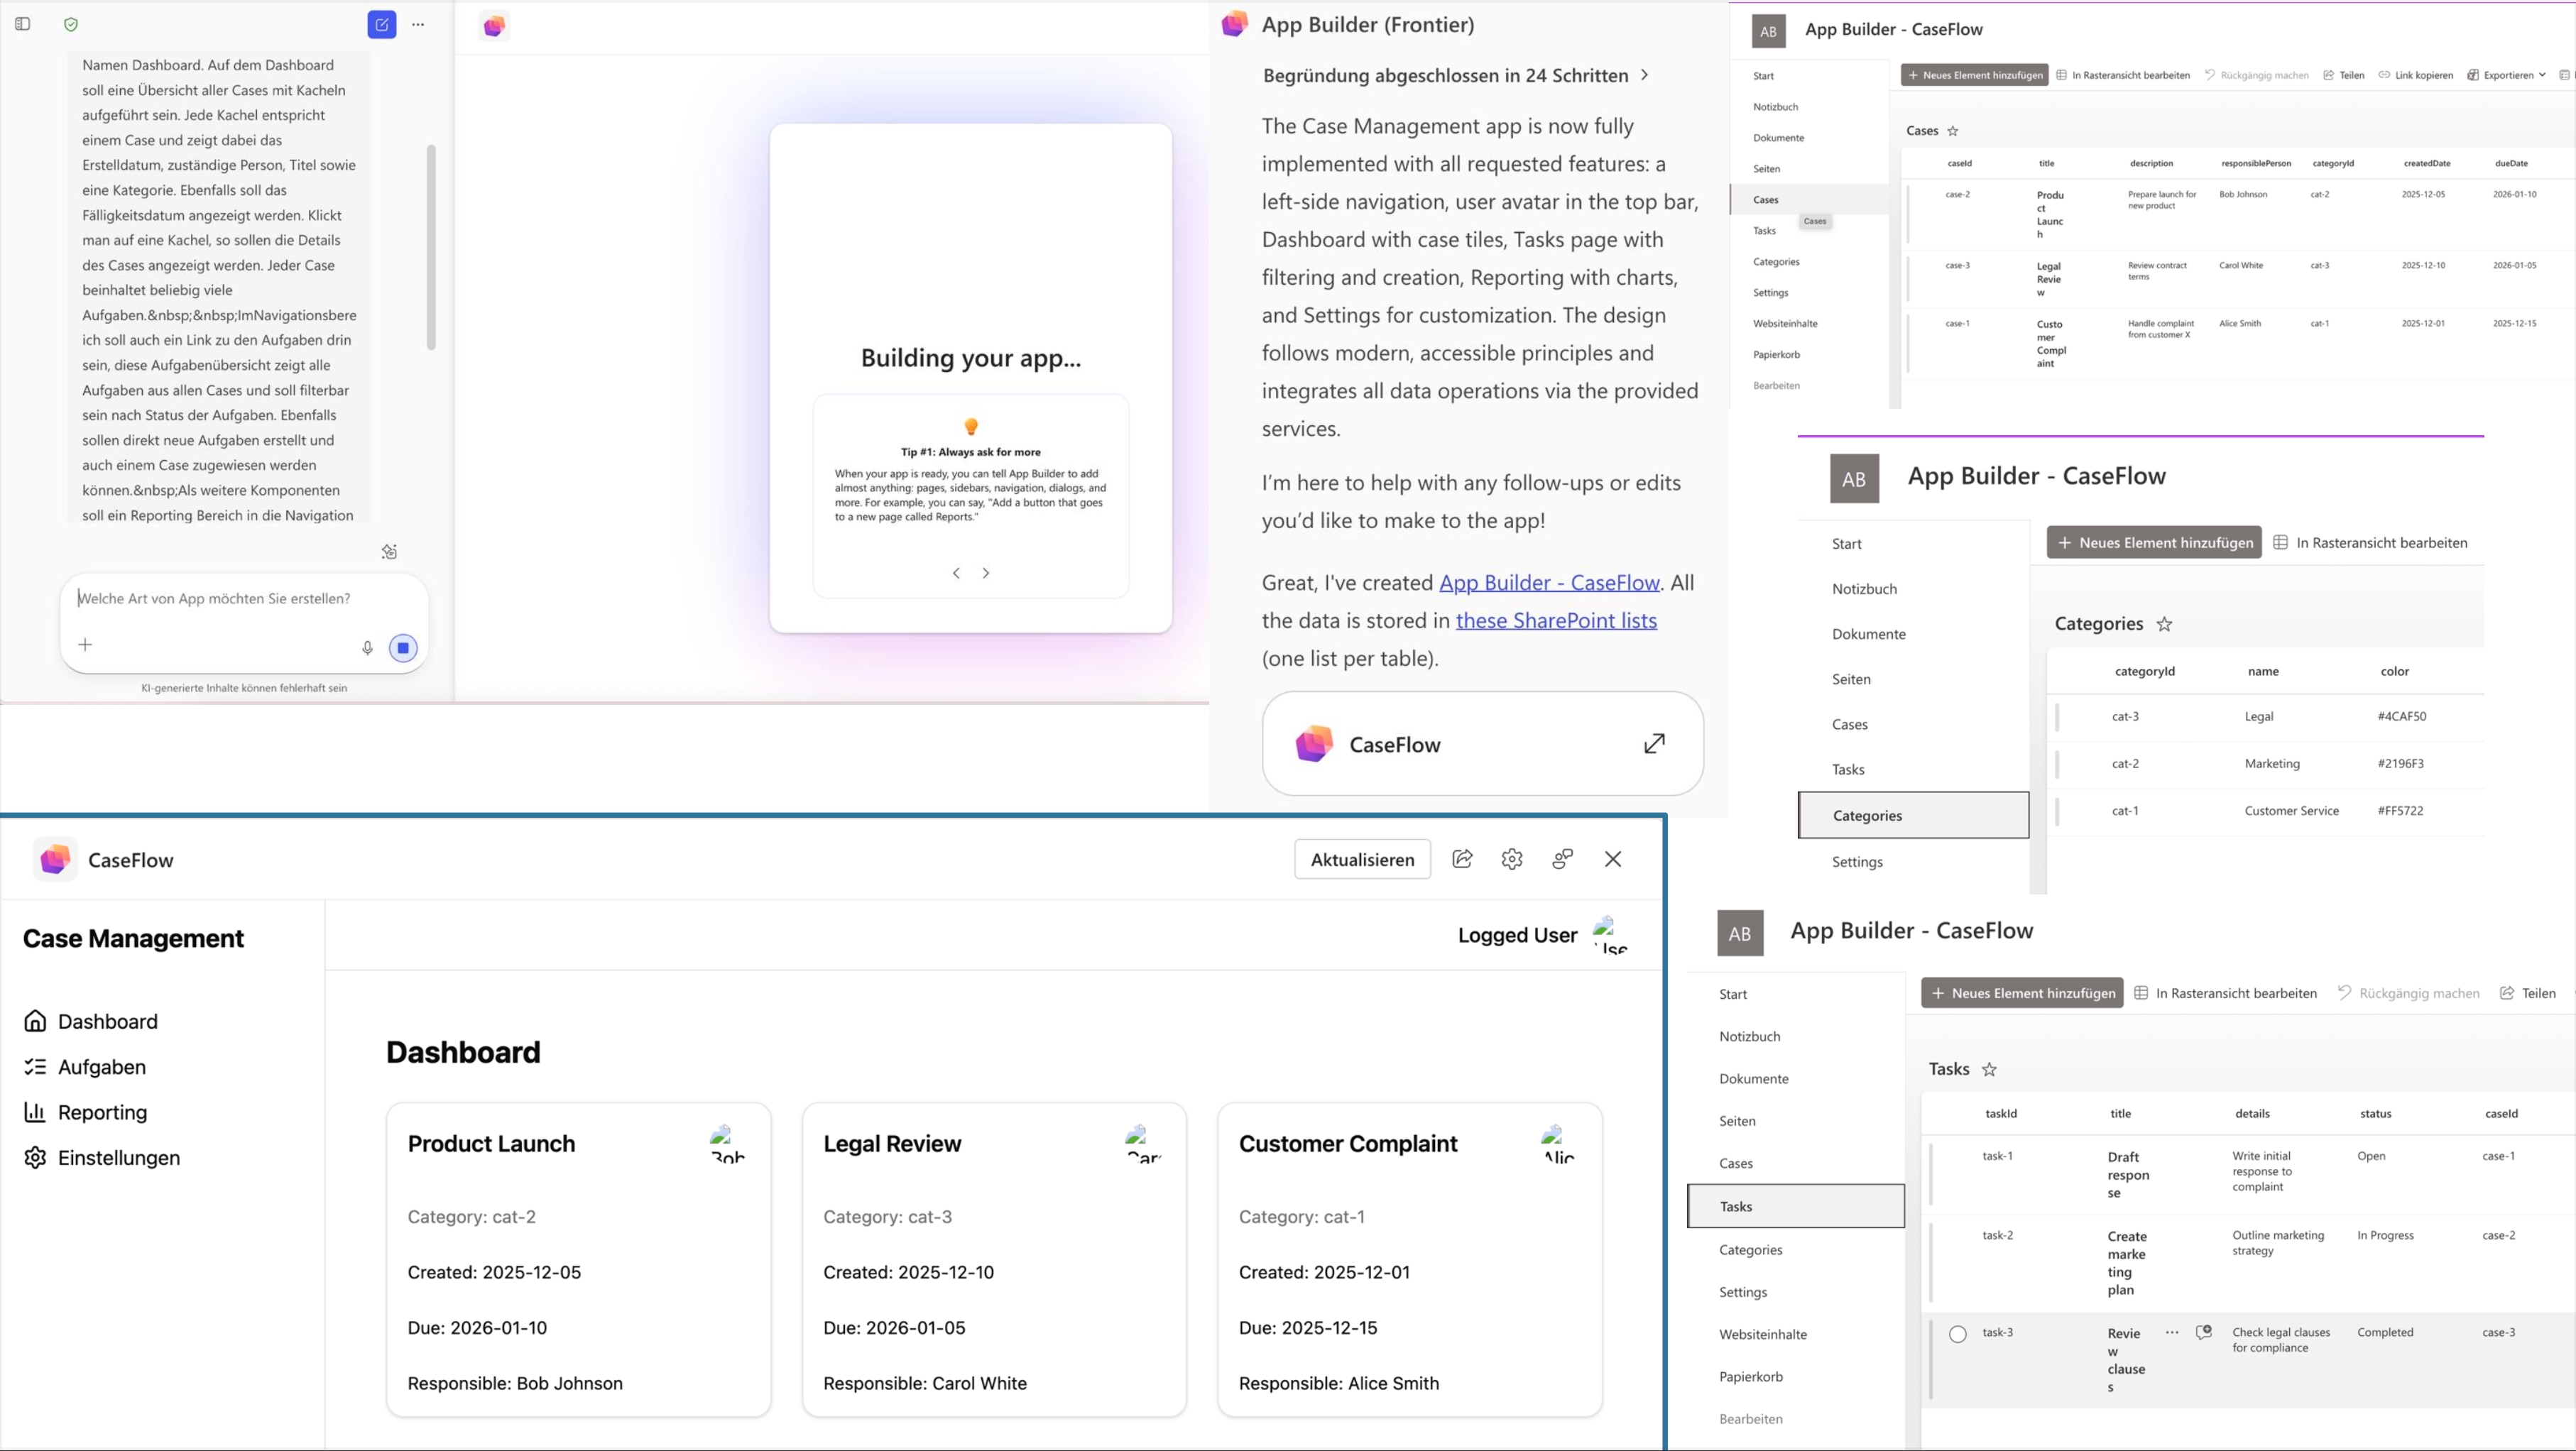Toggle the left sidebar panel icon

(23, 24)
